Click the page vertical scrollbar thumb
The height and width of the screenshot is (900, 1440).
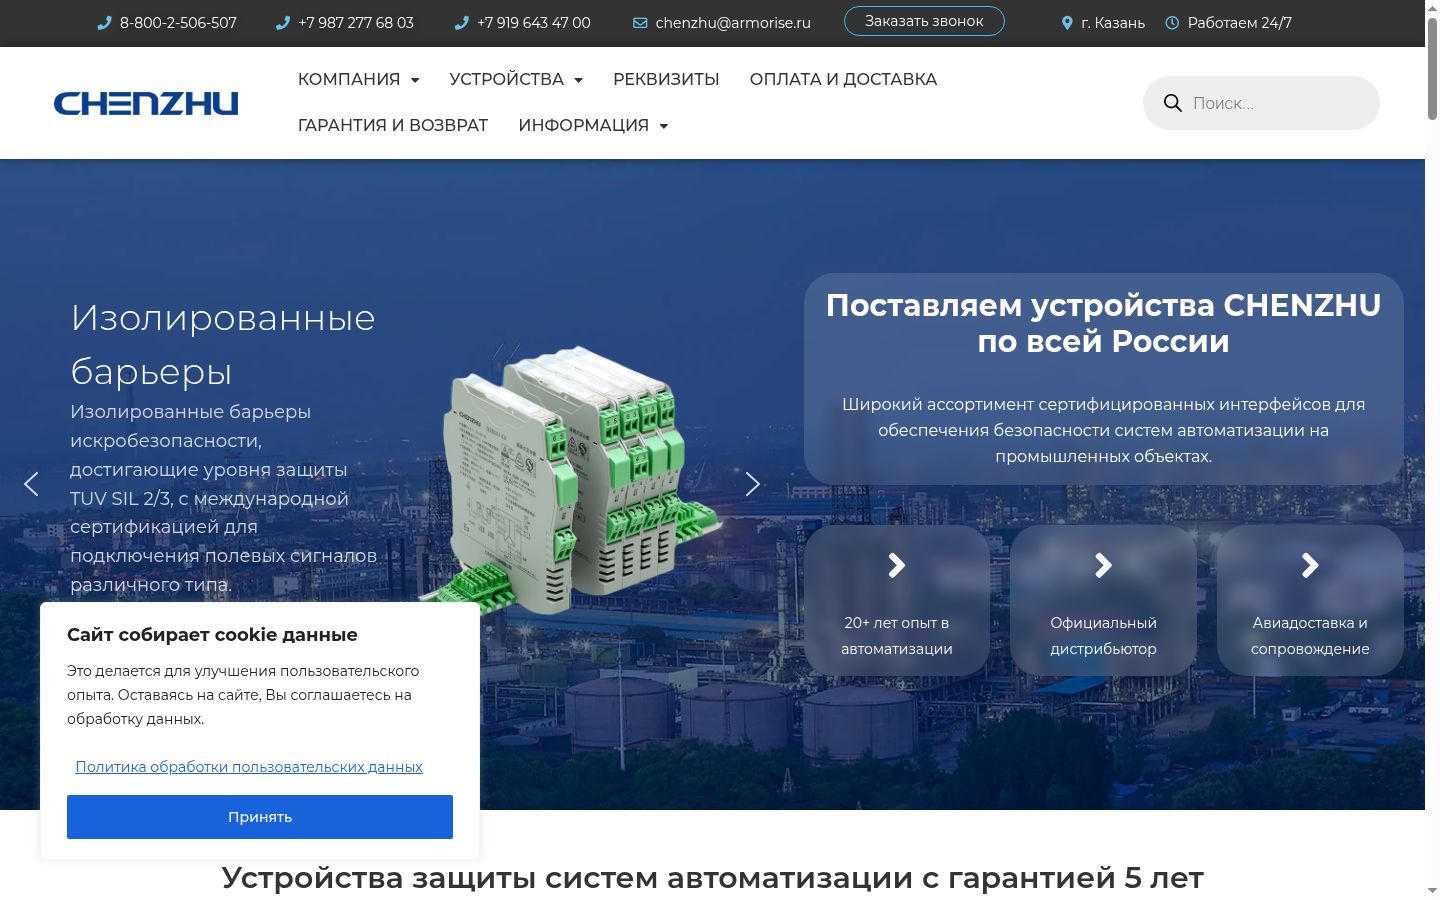tap(1432, 70)
